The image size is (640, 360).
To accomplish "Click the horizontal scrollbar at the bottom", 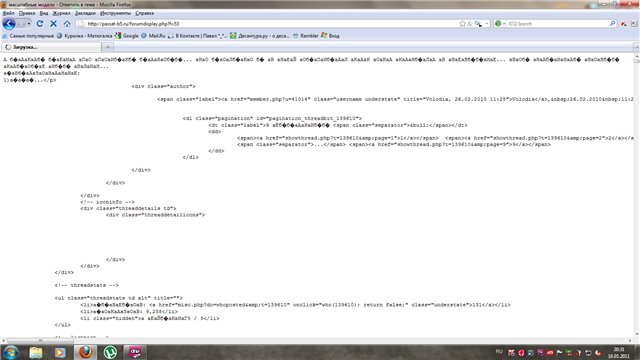I will pyautogui.click(x=40, y=340).
